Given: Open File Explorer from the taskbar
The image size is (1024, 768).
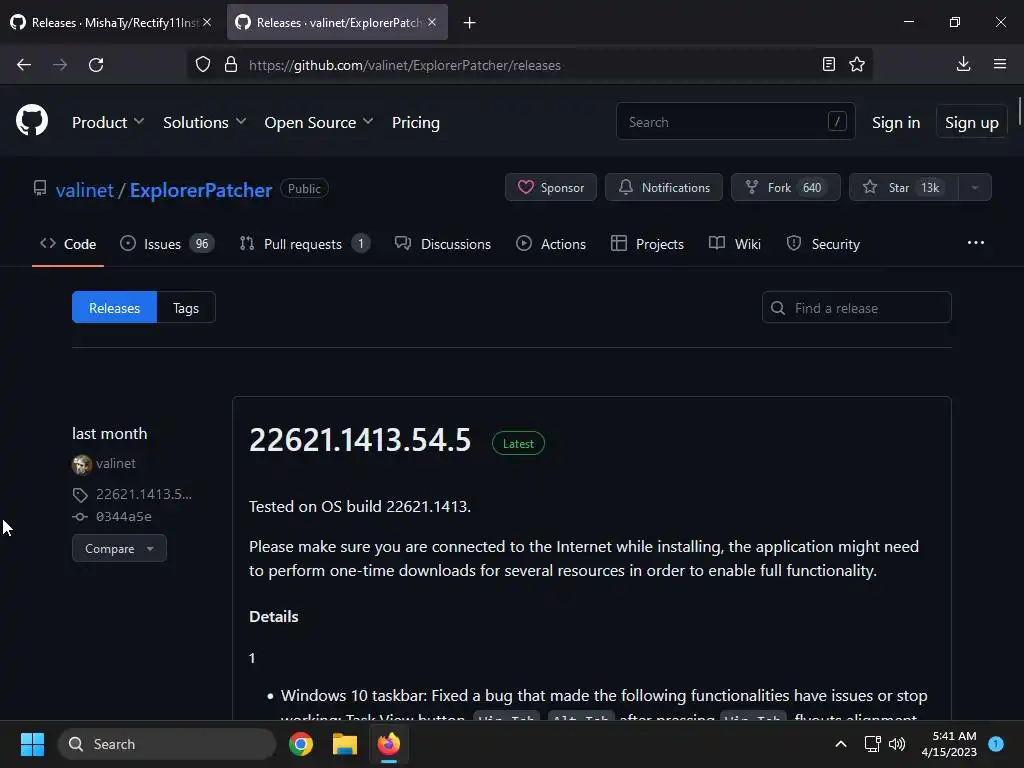Looking at the screenshot, I should point(345,744).
